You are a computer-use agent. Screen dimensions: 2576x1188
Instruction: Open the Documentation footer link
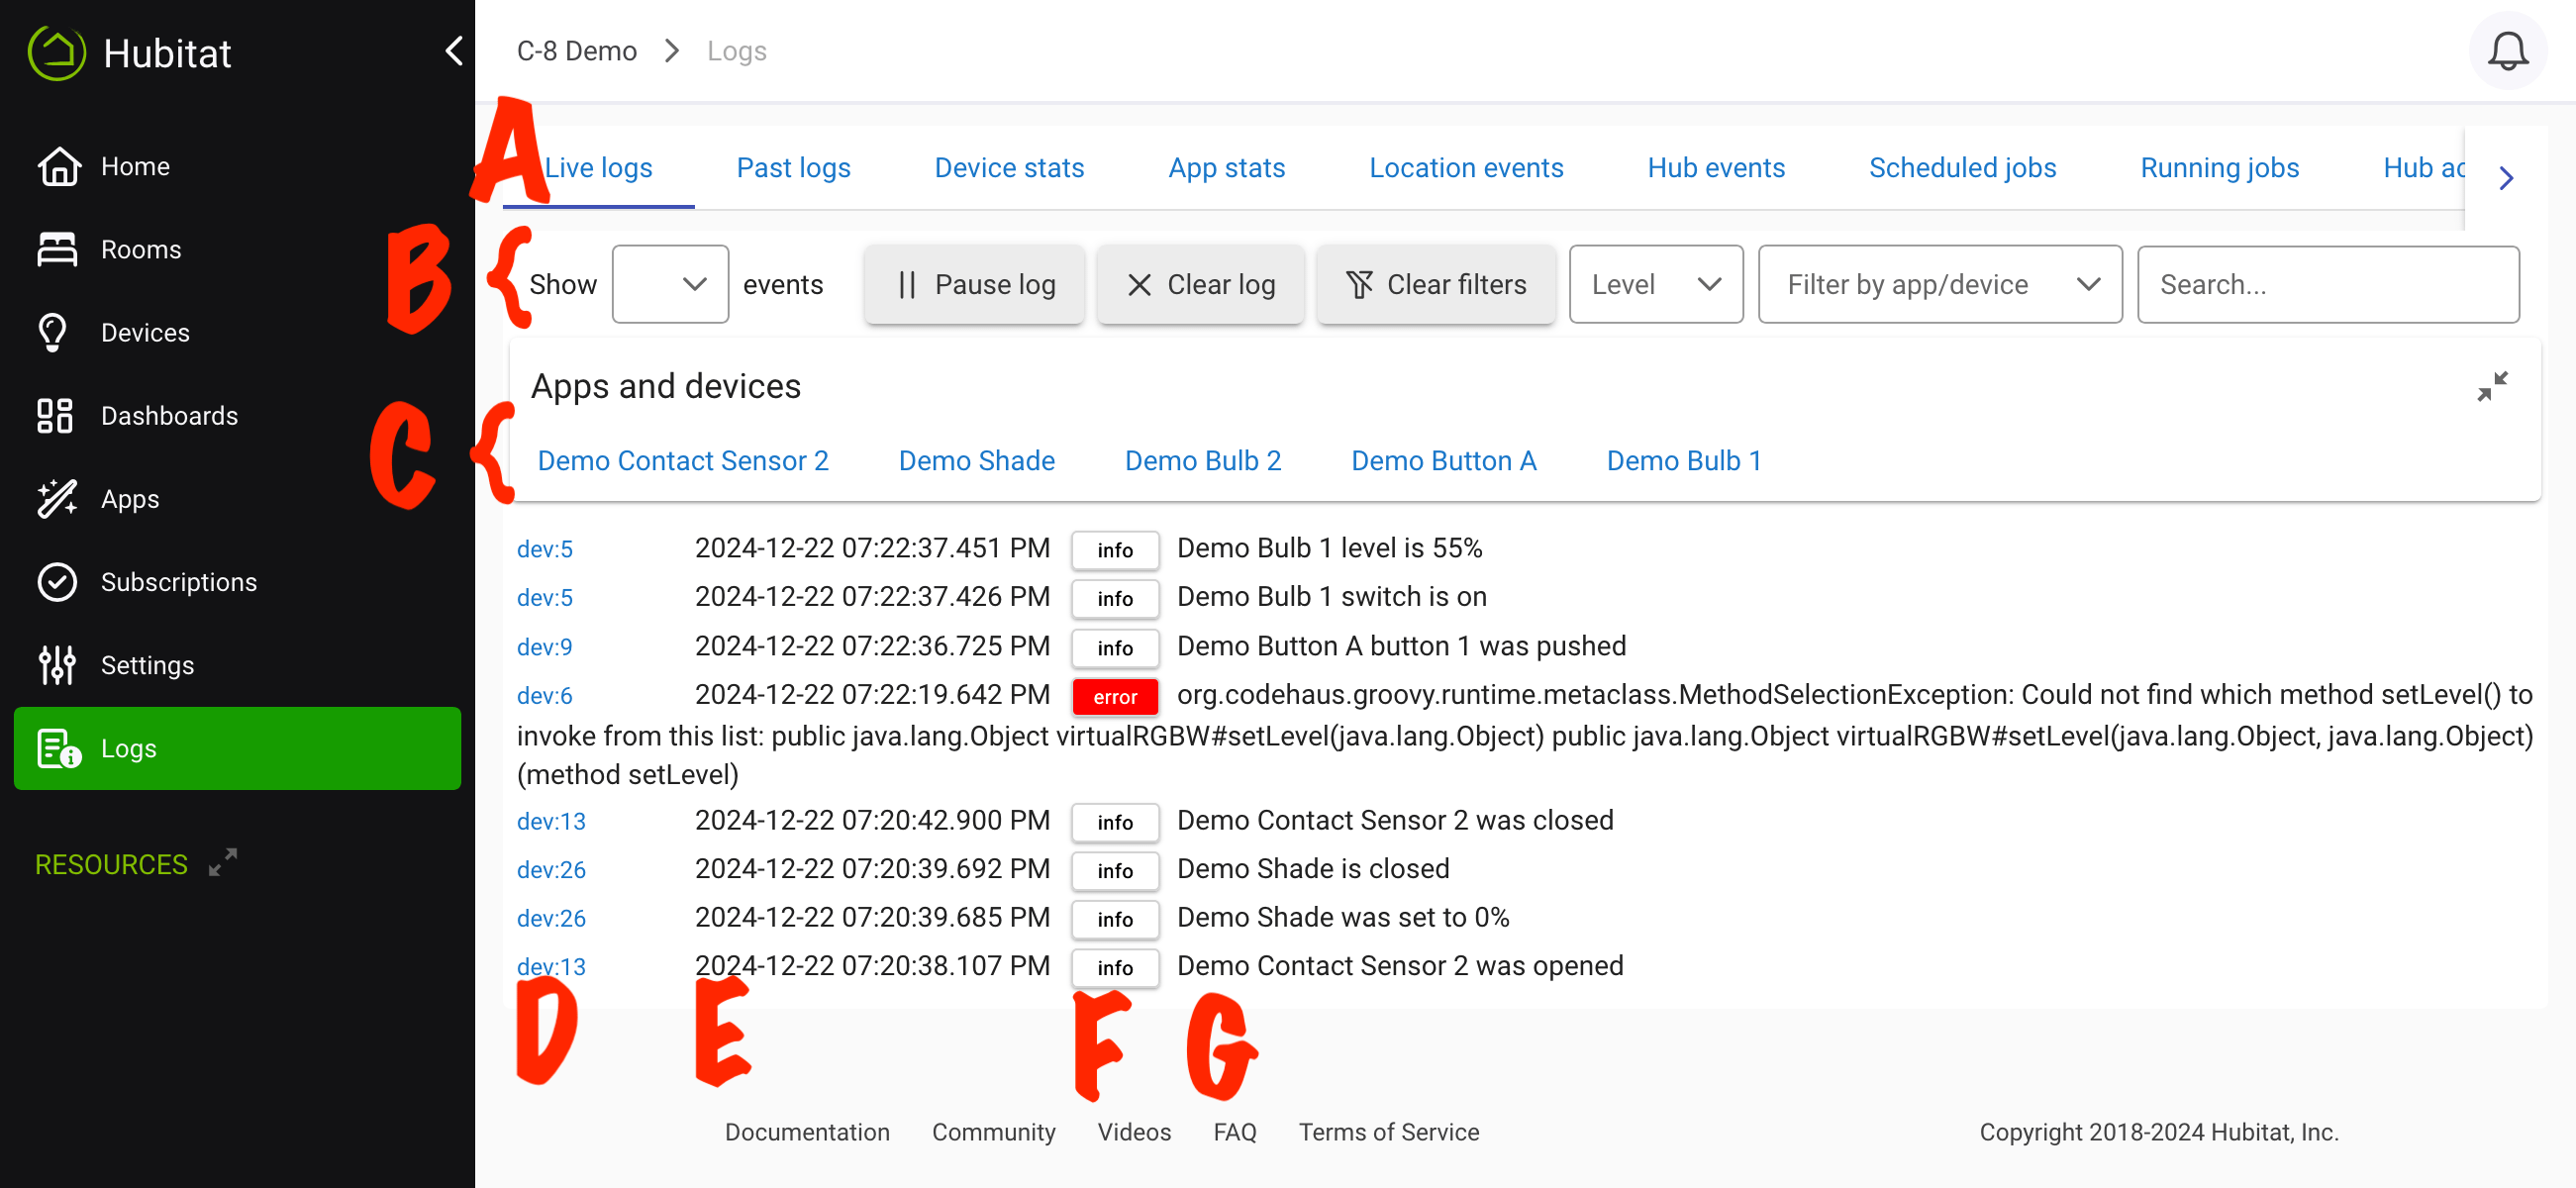807,1132
